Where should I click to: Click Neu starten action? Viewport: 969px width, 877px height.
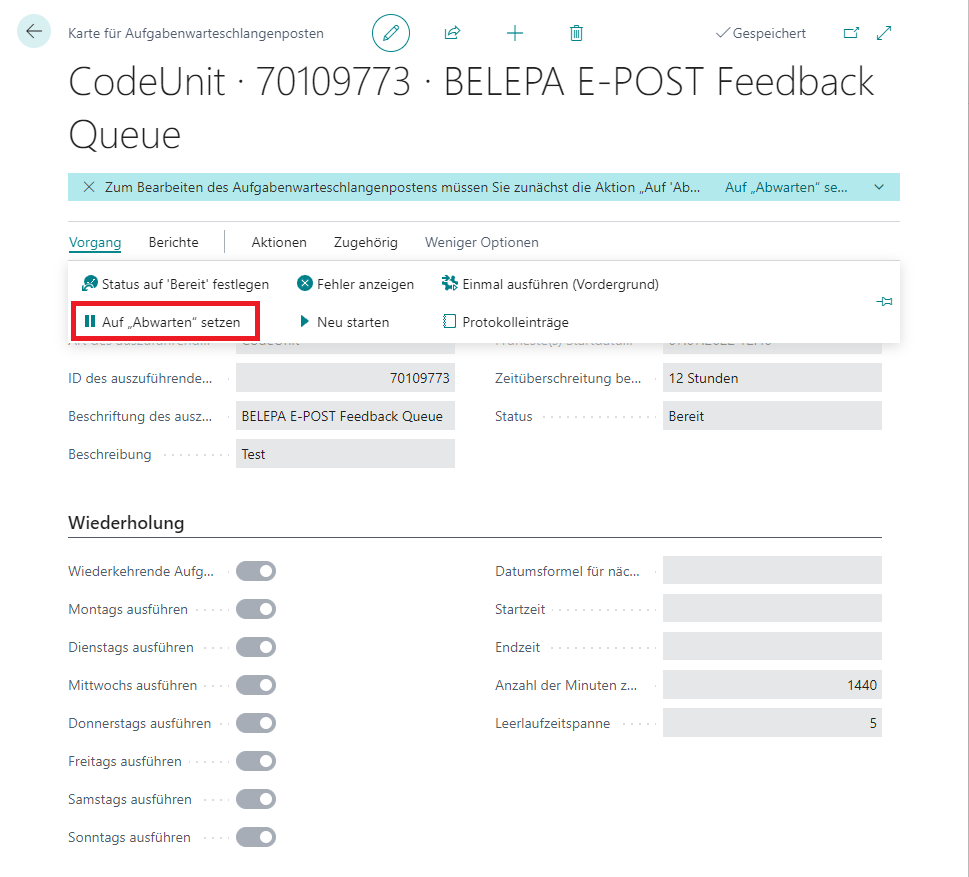pyautogui.click(x=344, y=322)
